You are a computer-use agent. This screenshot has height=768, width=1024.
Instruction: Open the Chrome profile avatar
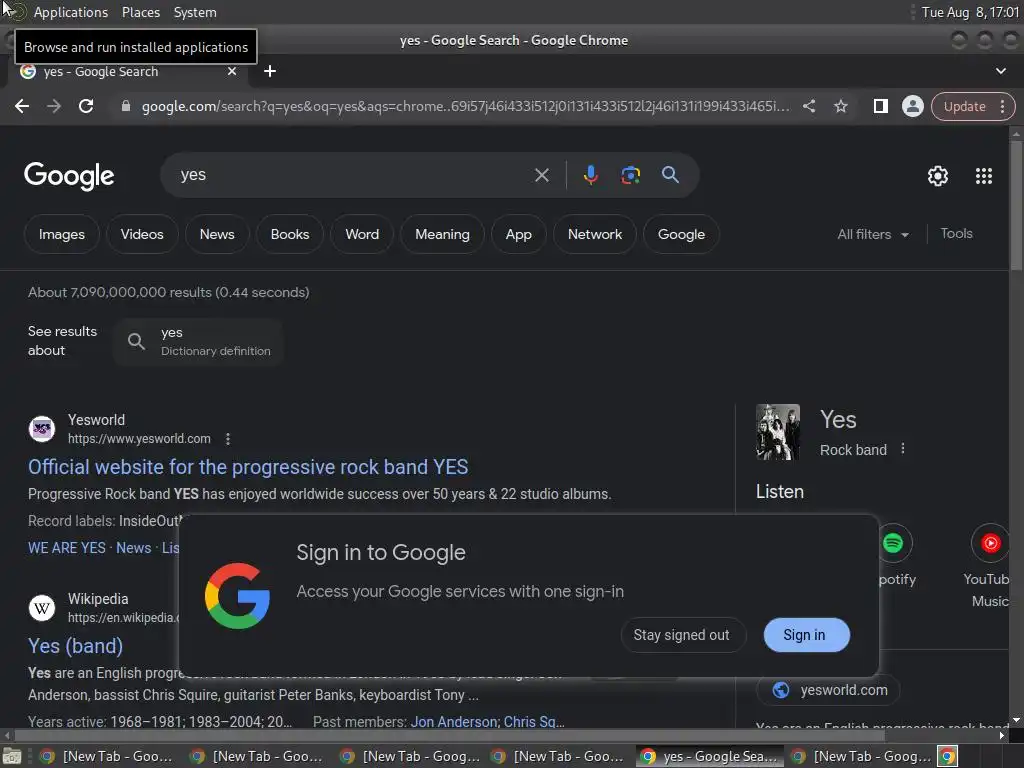tap(912, 106)
